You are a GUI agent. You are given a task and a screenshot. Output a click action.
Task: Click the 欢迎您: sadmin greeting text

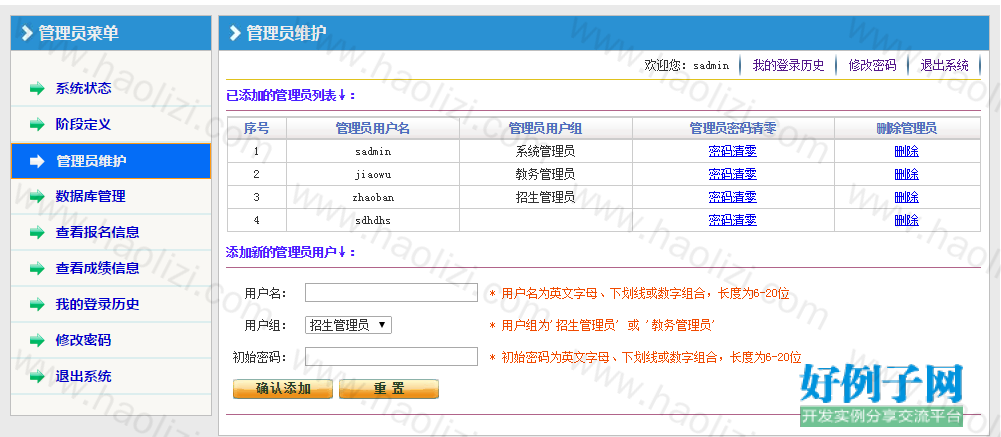point(687,65)
